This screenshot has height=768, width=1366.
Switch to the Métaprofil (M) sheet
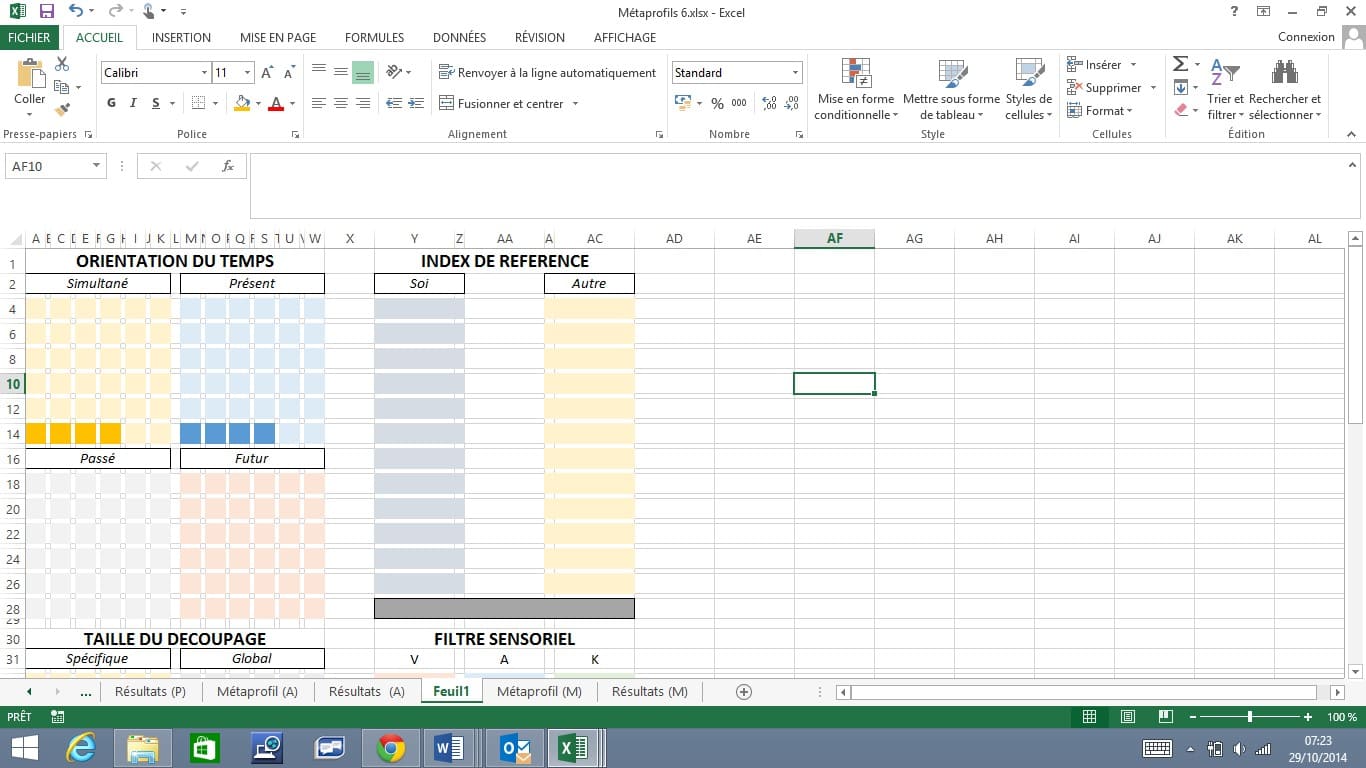(539, 691)
